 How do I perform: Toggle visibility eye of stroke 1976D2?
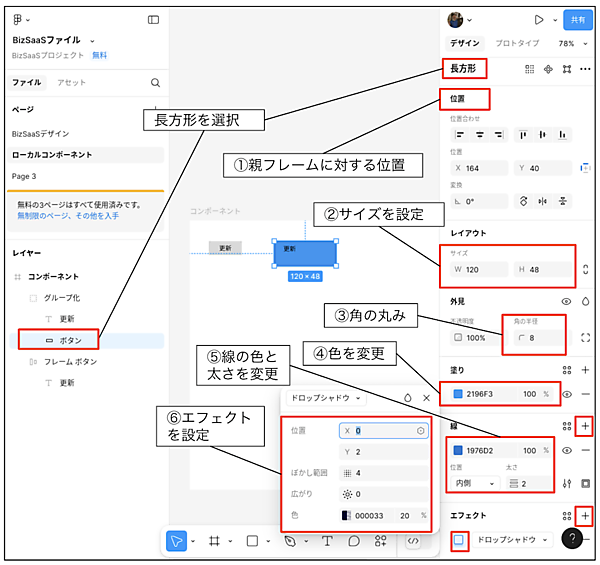coord(567,451)
